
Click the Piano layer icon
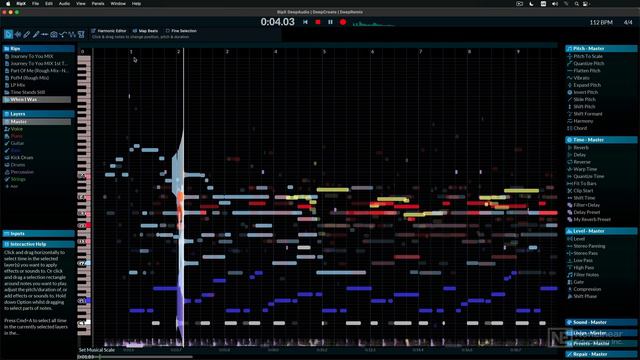(x=7, y=136)
